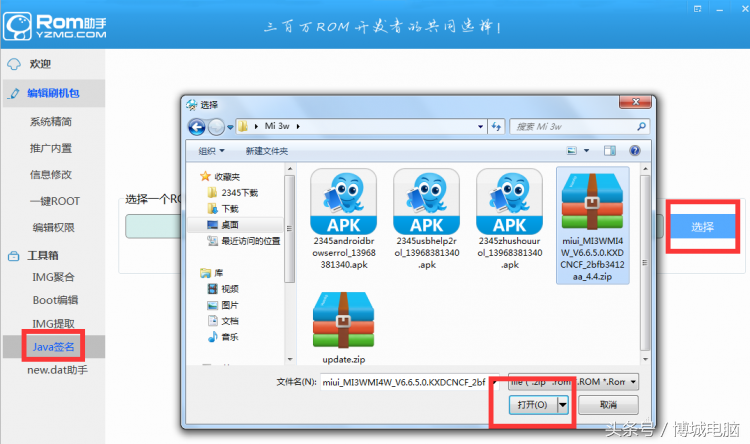Open the Java签名 tool
750x444 pixels.
[x=54, y=347]
